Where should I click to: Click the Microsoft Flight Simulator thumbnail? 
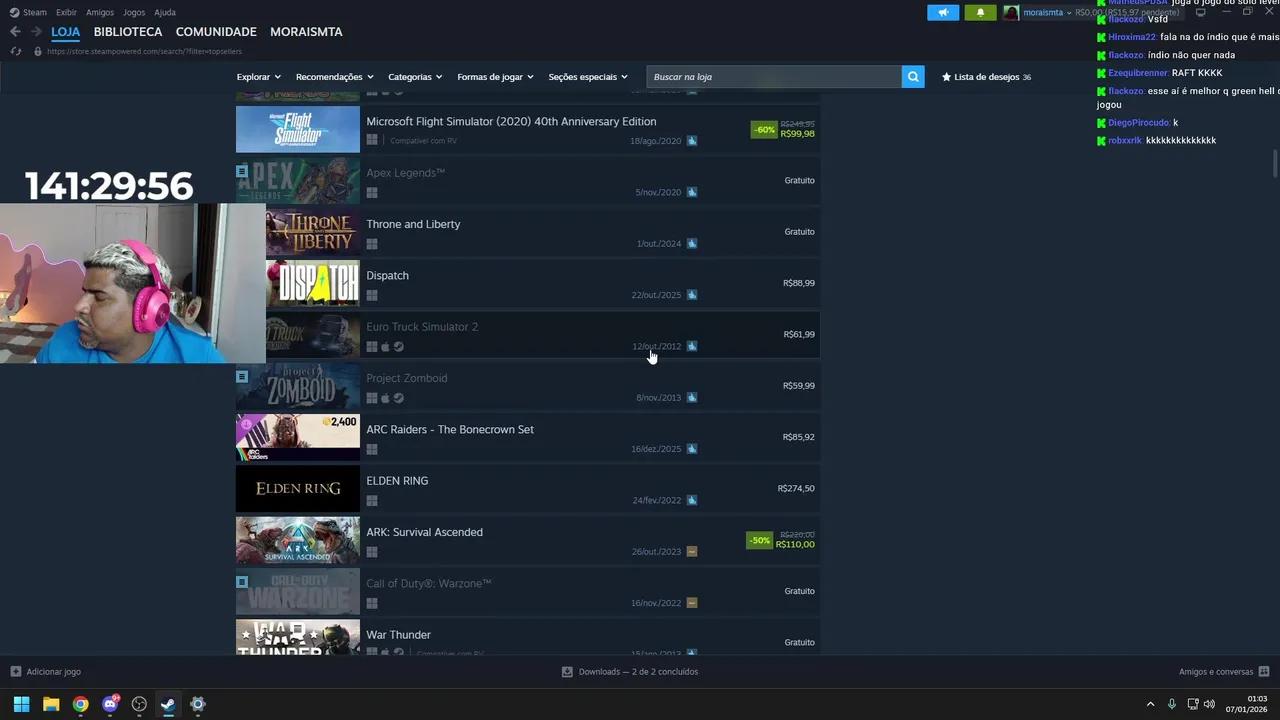[x=297, y=129]
